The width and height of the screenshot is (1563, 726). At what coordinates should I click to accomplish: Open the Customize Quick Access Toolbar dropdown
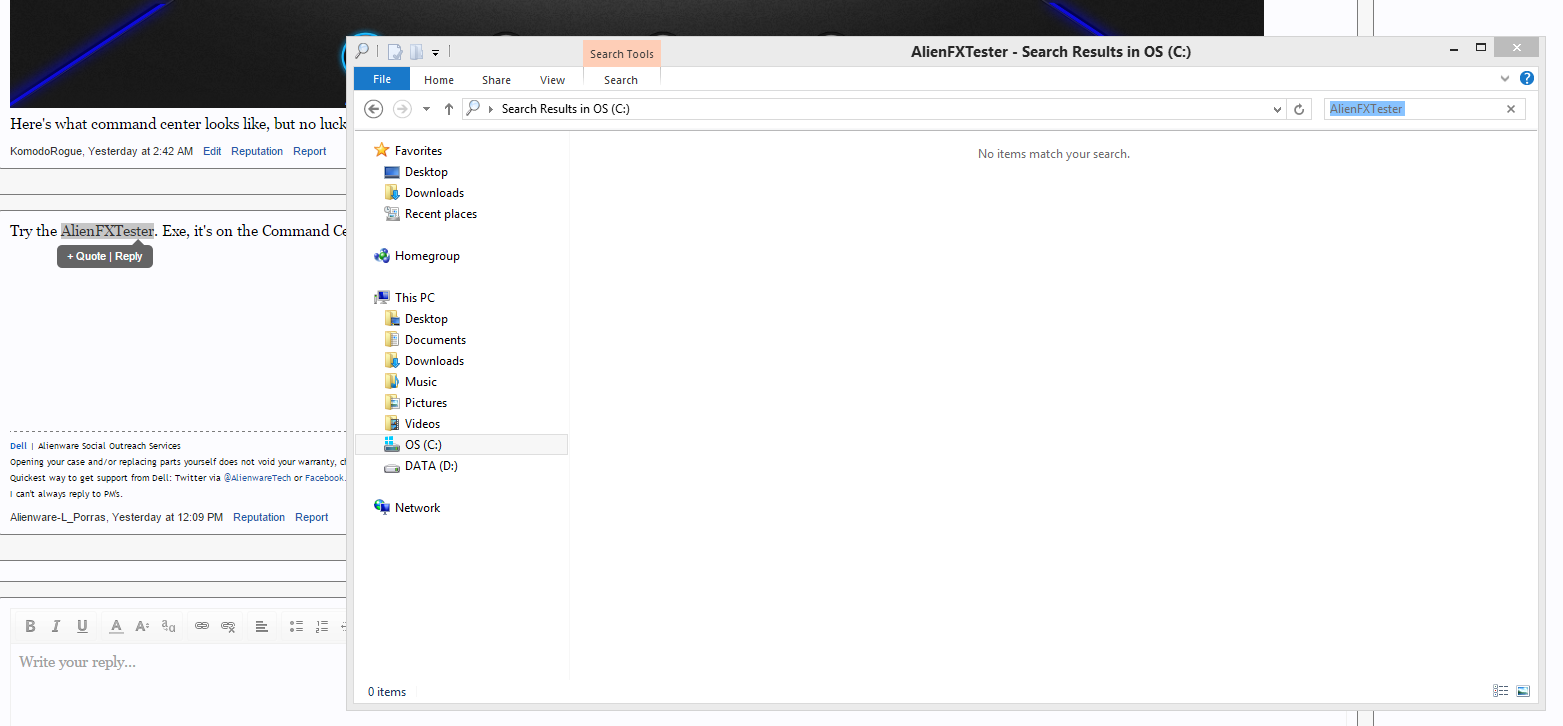click(x=436, y=52)
